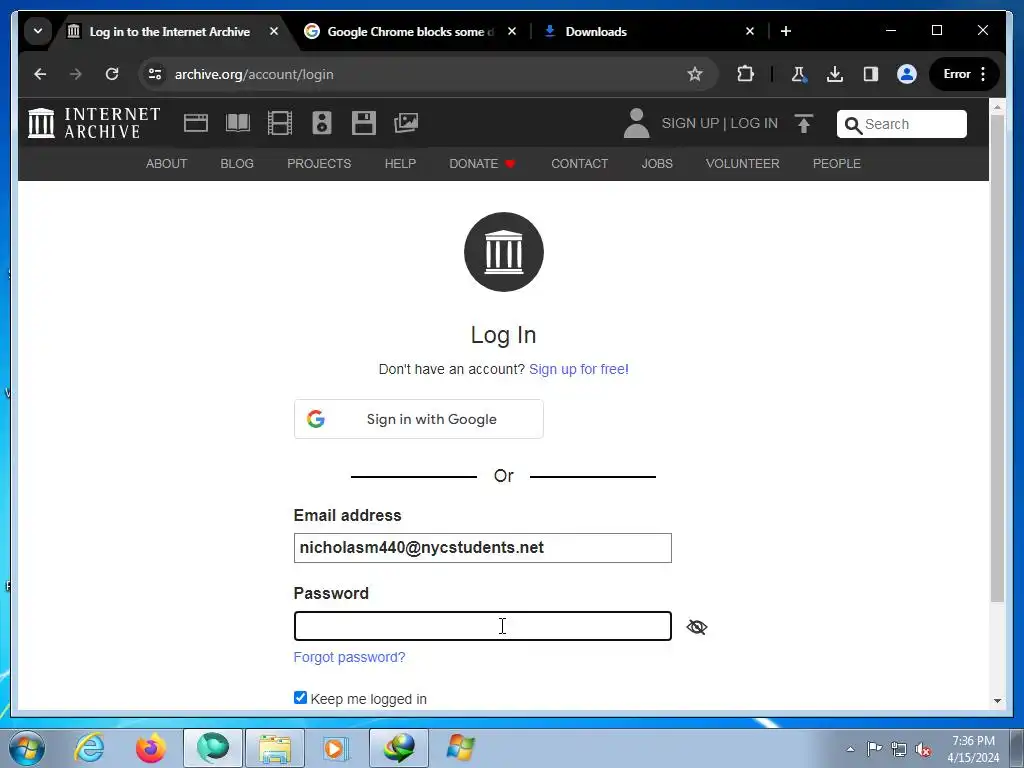Open a new tab
Viewport: 1024px width, 768px height.
(x=786, y=31)
